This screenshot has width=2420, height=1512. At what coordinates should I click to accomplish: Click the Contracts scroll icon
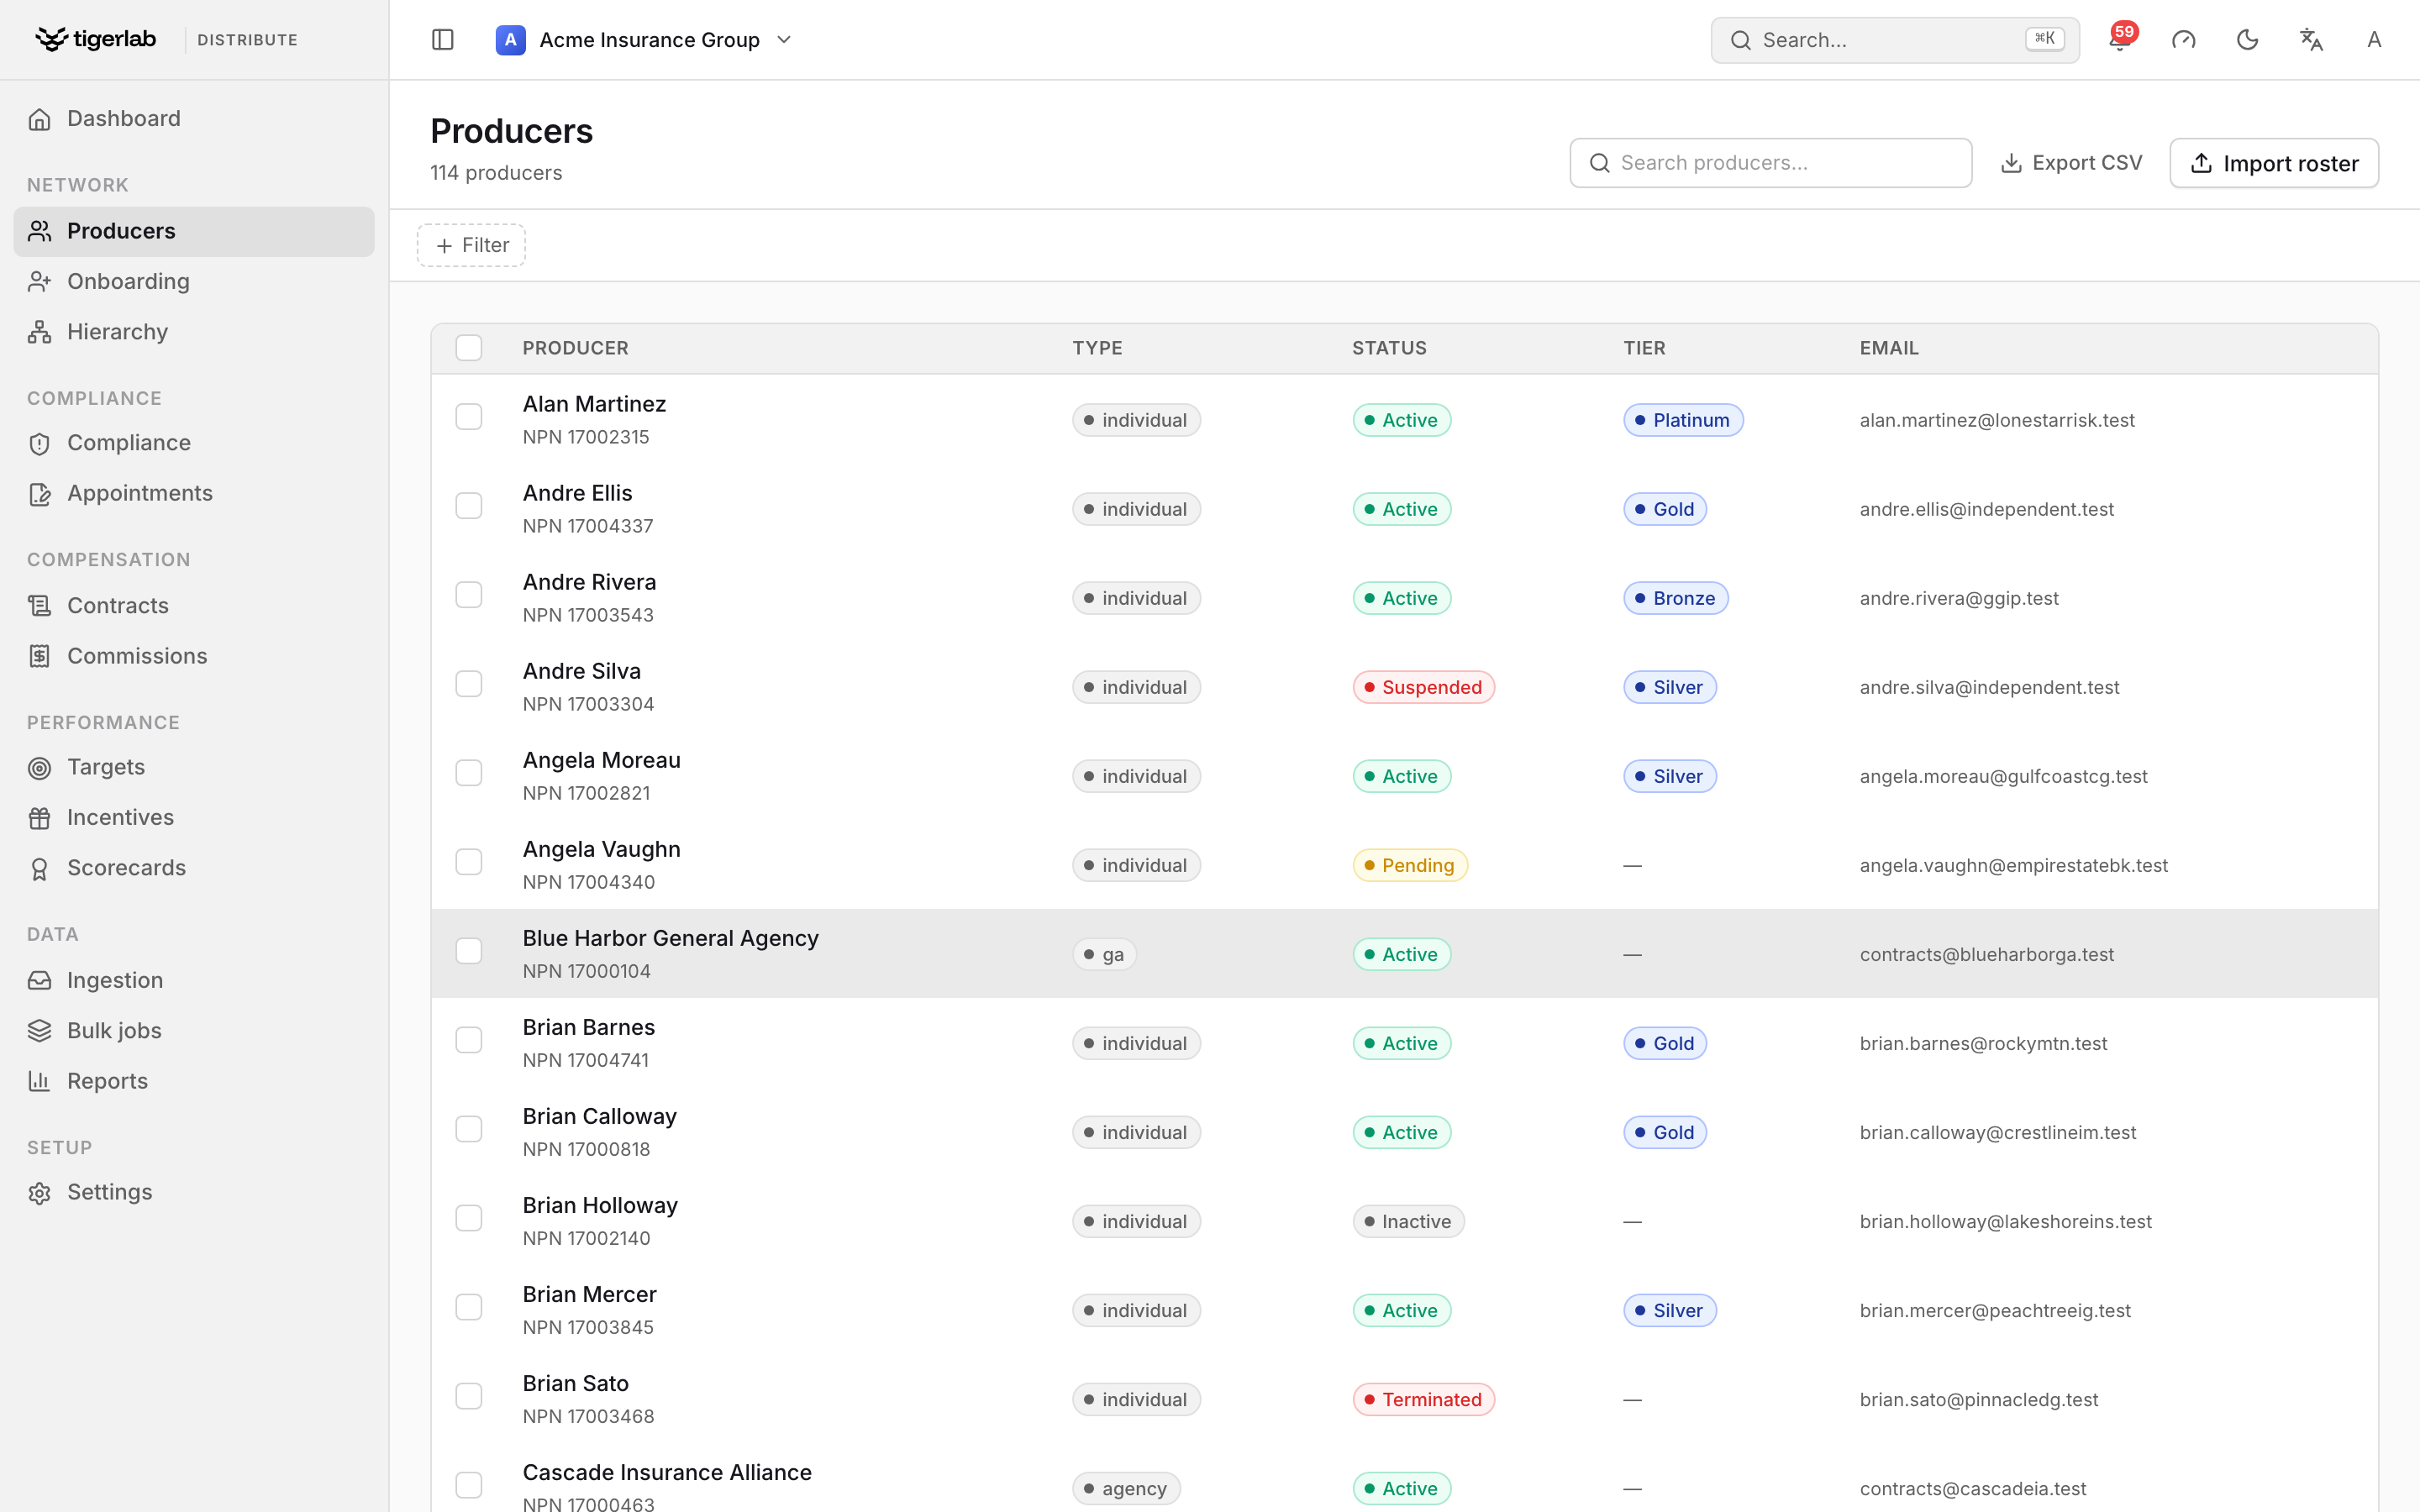40,606
